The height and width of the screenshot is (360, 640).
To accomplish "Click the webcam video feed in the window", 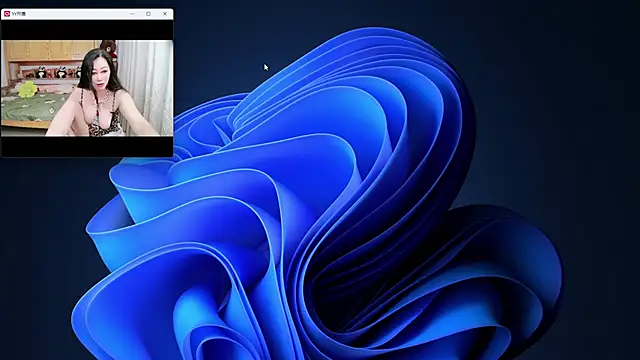I will point(87,88).
